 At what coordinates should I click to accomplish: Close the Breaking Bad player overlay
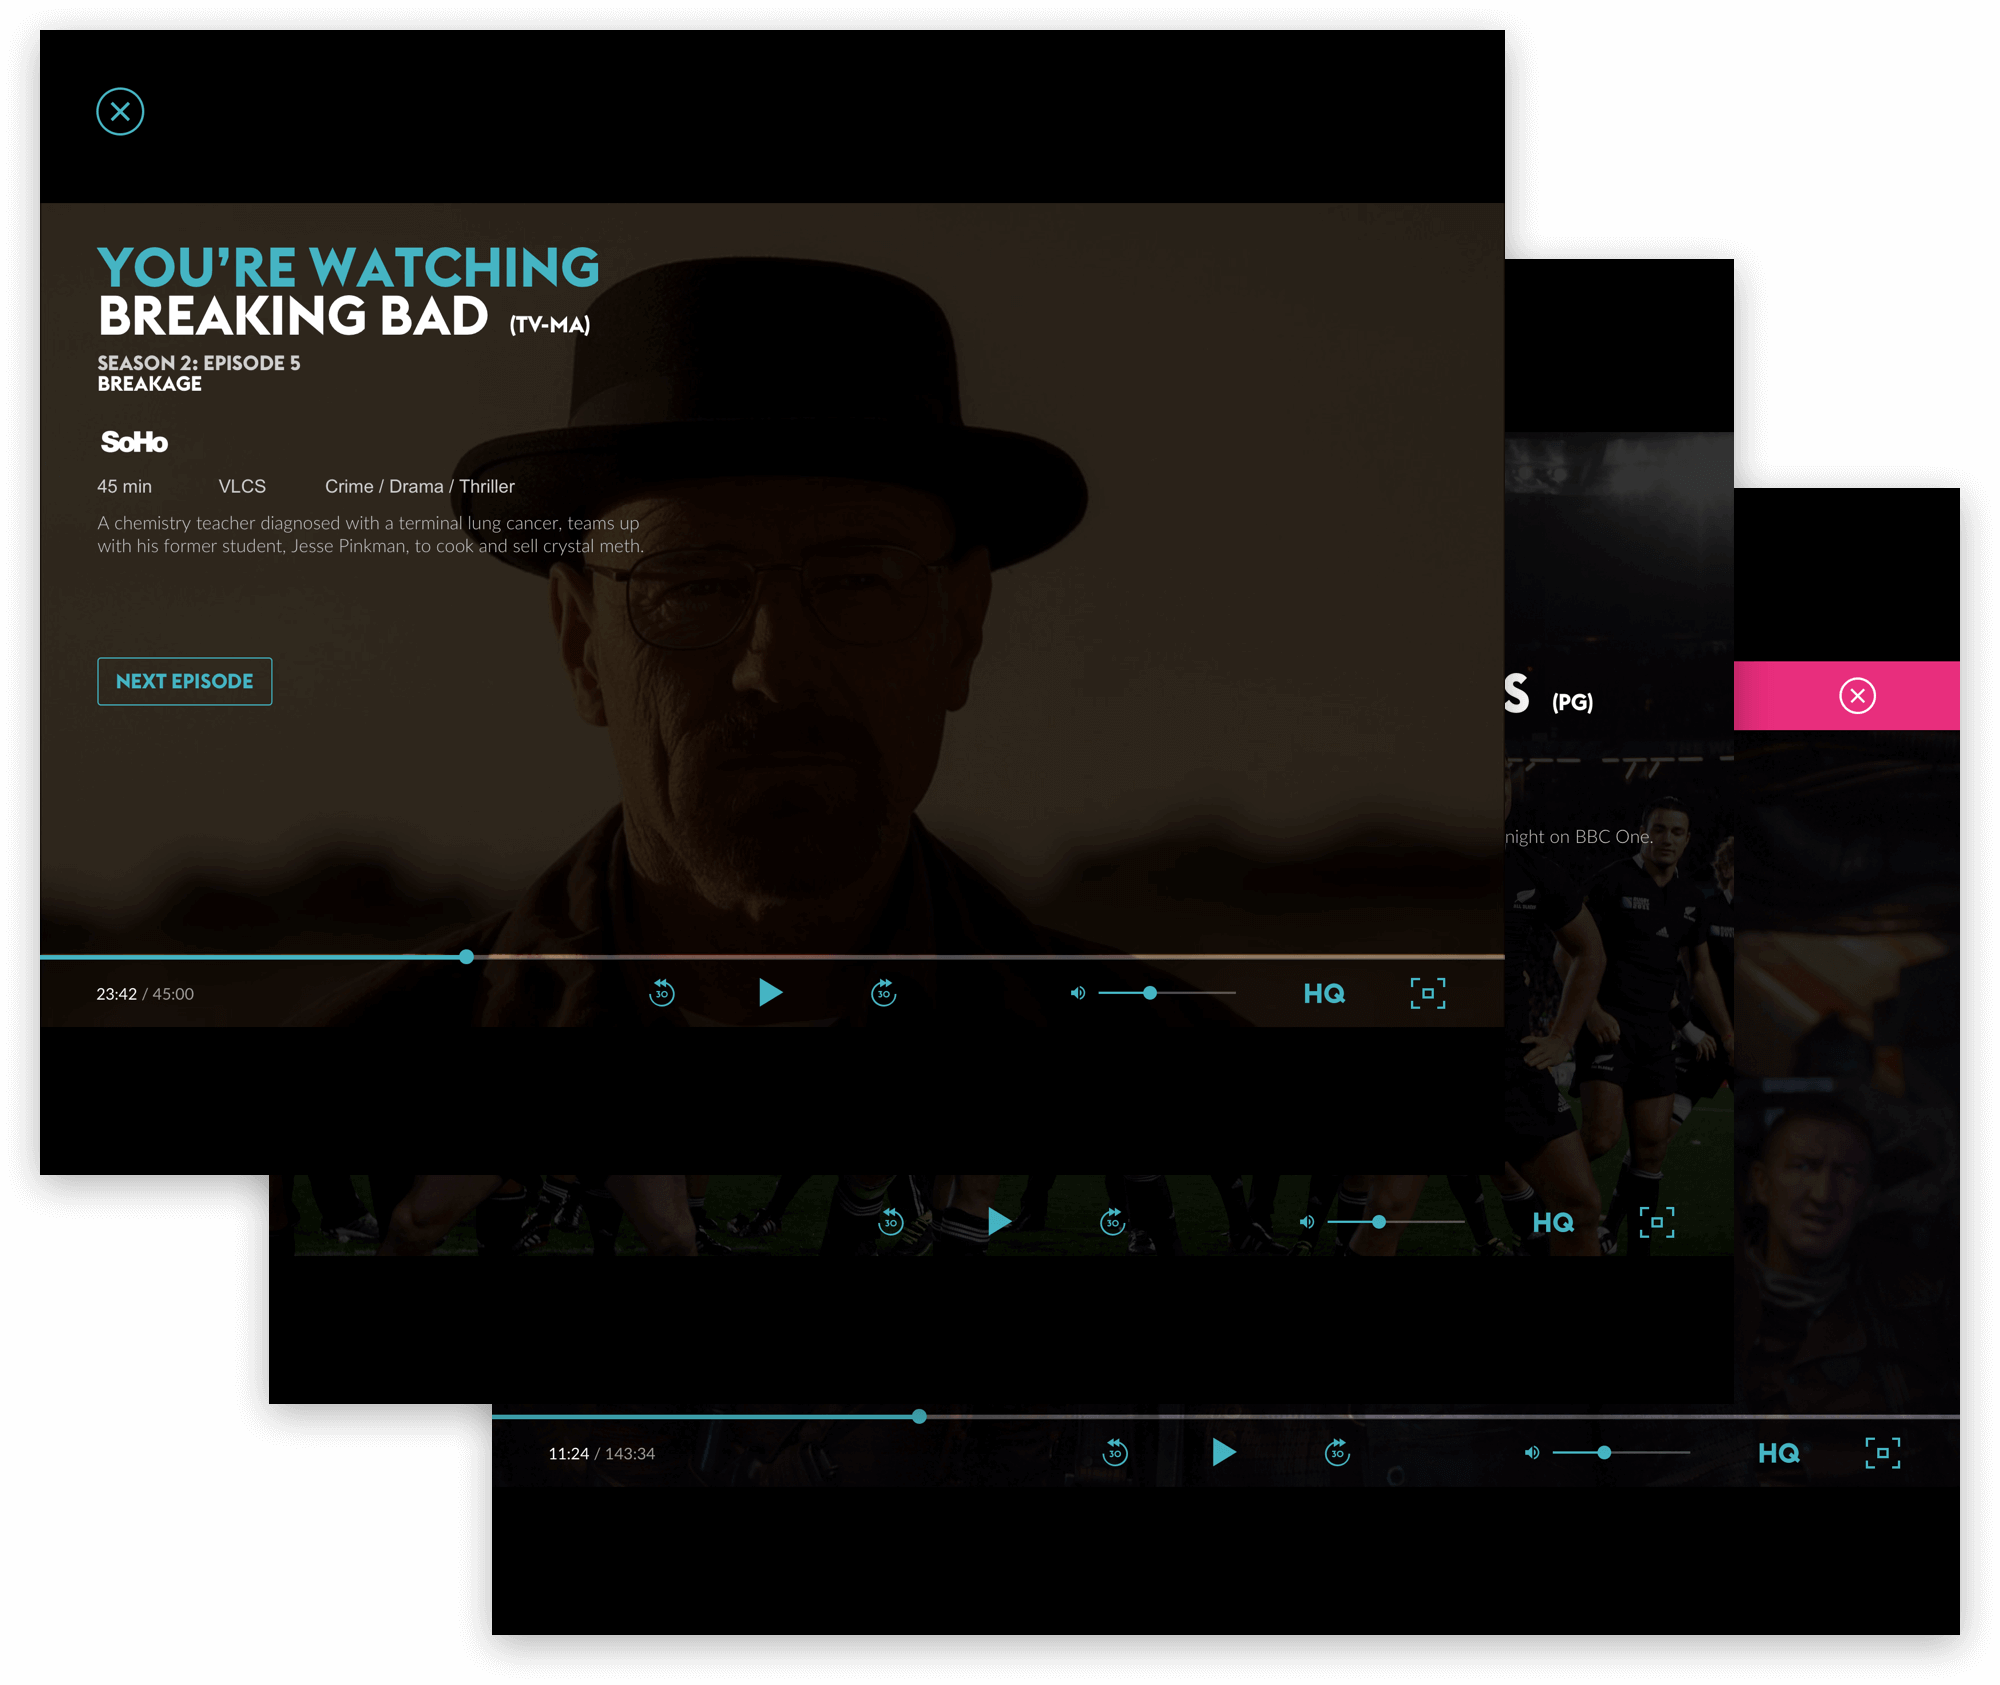[120, 111]
